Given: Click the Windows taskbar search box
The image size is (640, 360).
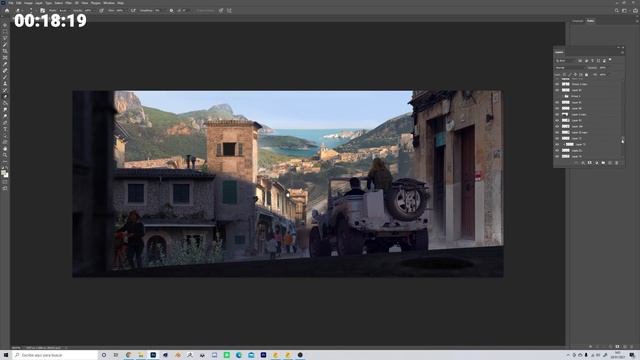Looking at the screenshot, I should click(x=55, y=355).
